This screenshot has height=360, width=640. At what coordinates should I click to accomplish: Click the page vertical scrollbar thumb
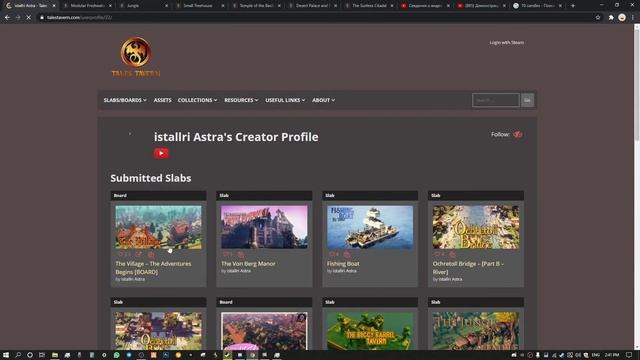[637, 84]
